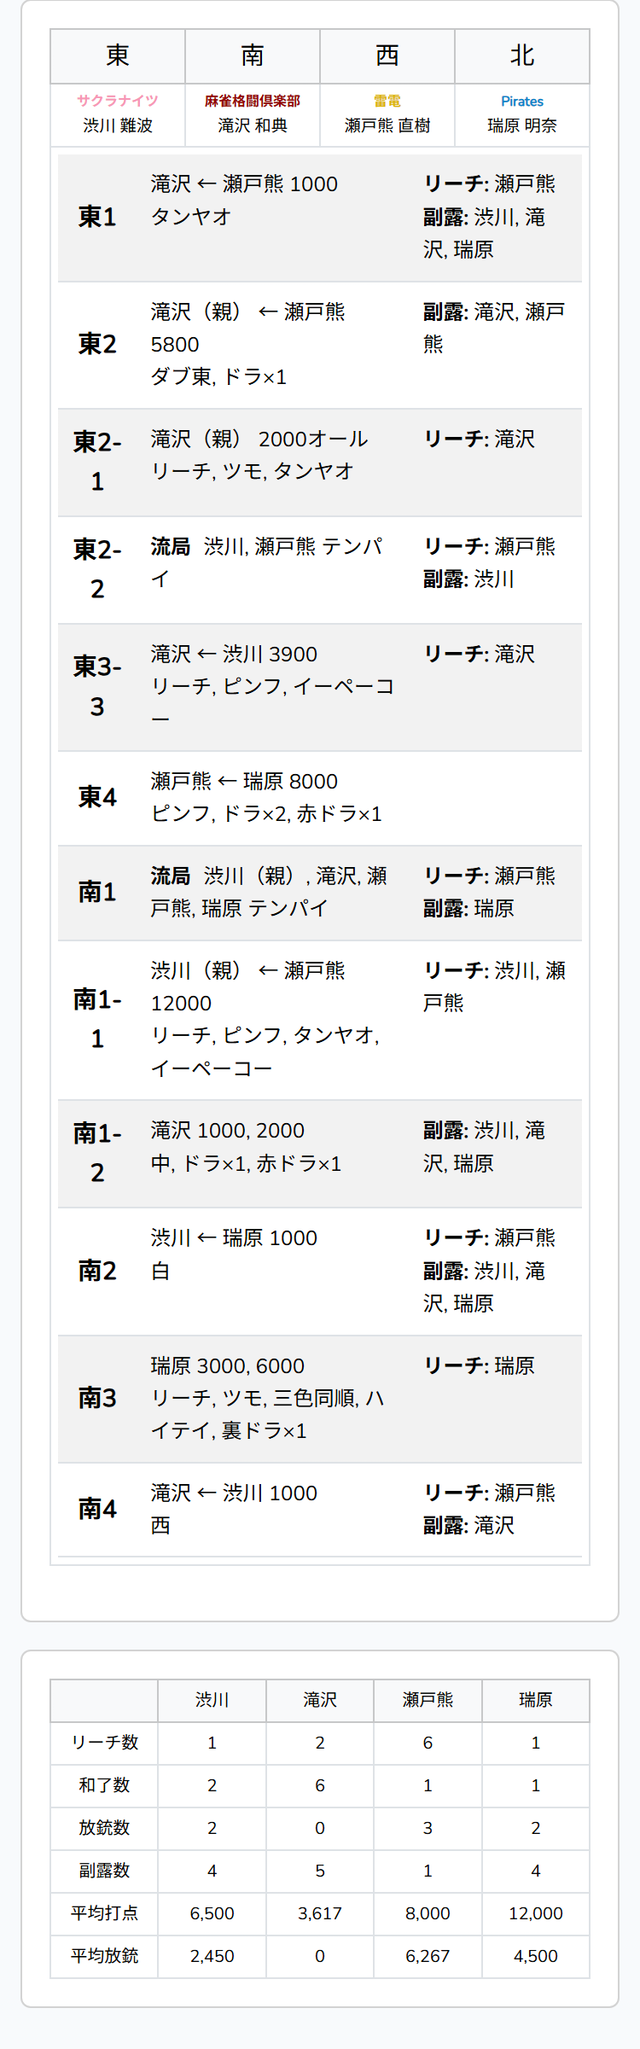Select the 南3 round label
The width and height of the screenshot is (640, 2049).
[97, 1398]
